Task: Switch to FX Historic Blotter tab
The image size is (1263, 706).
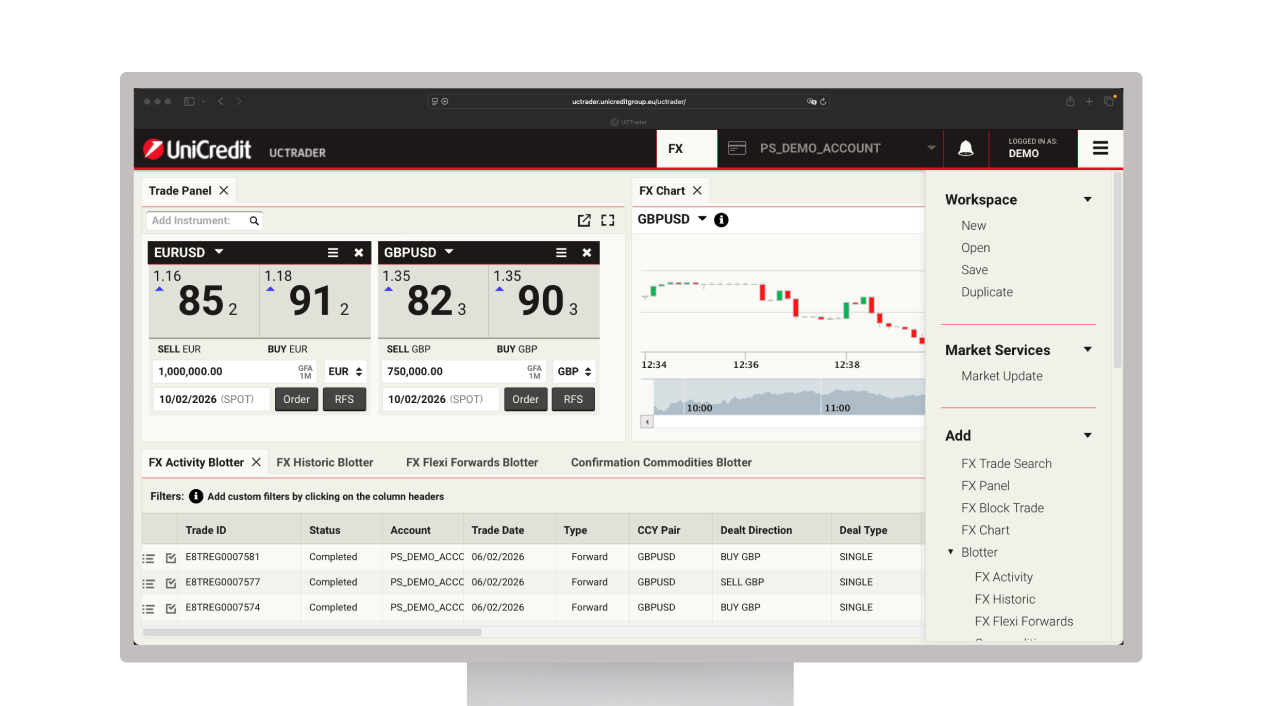Action: coord(325,462)
